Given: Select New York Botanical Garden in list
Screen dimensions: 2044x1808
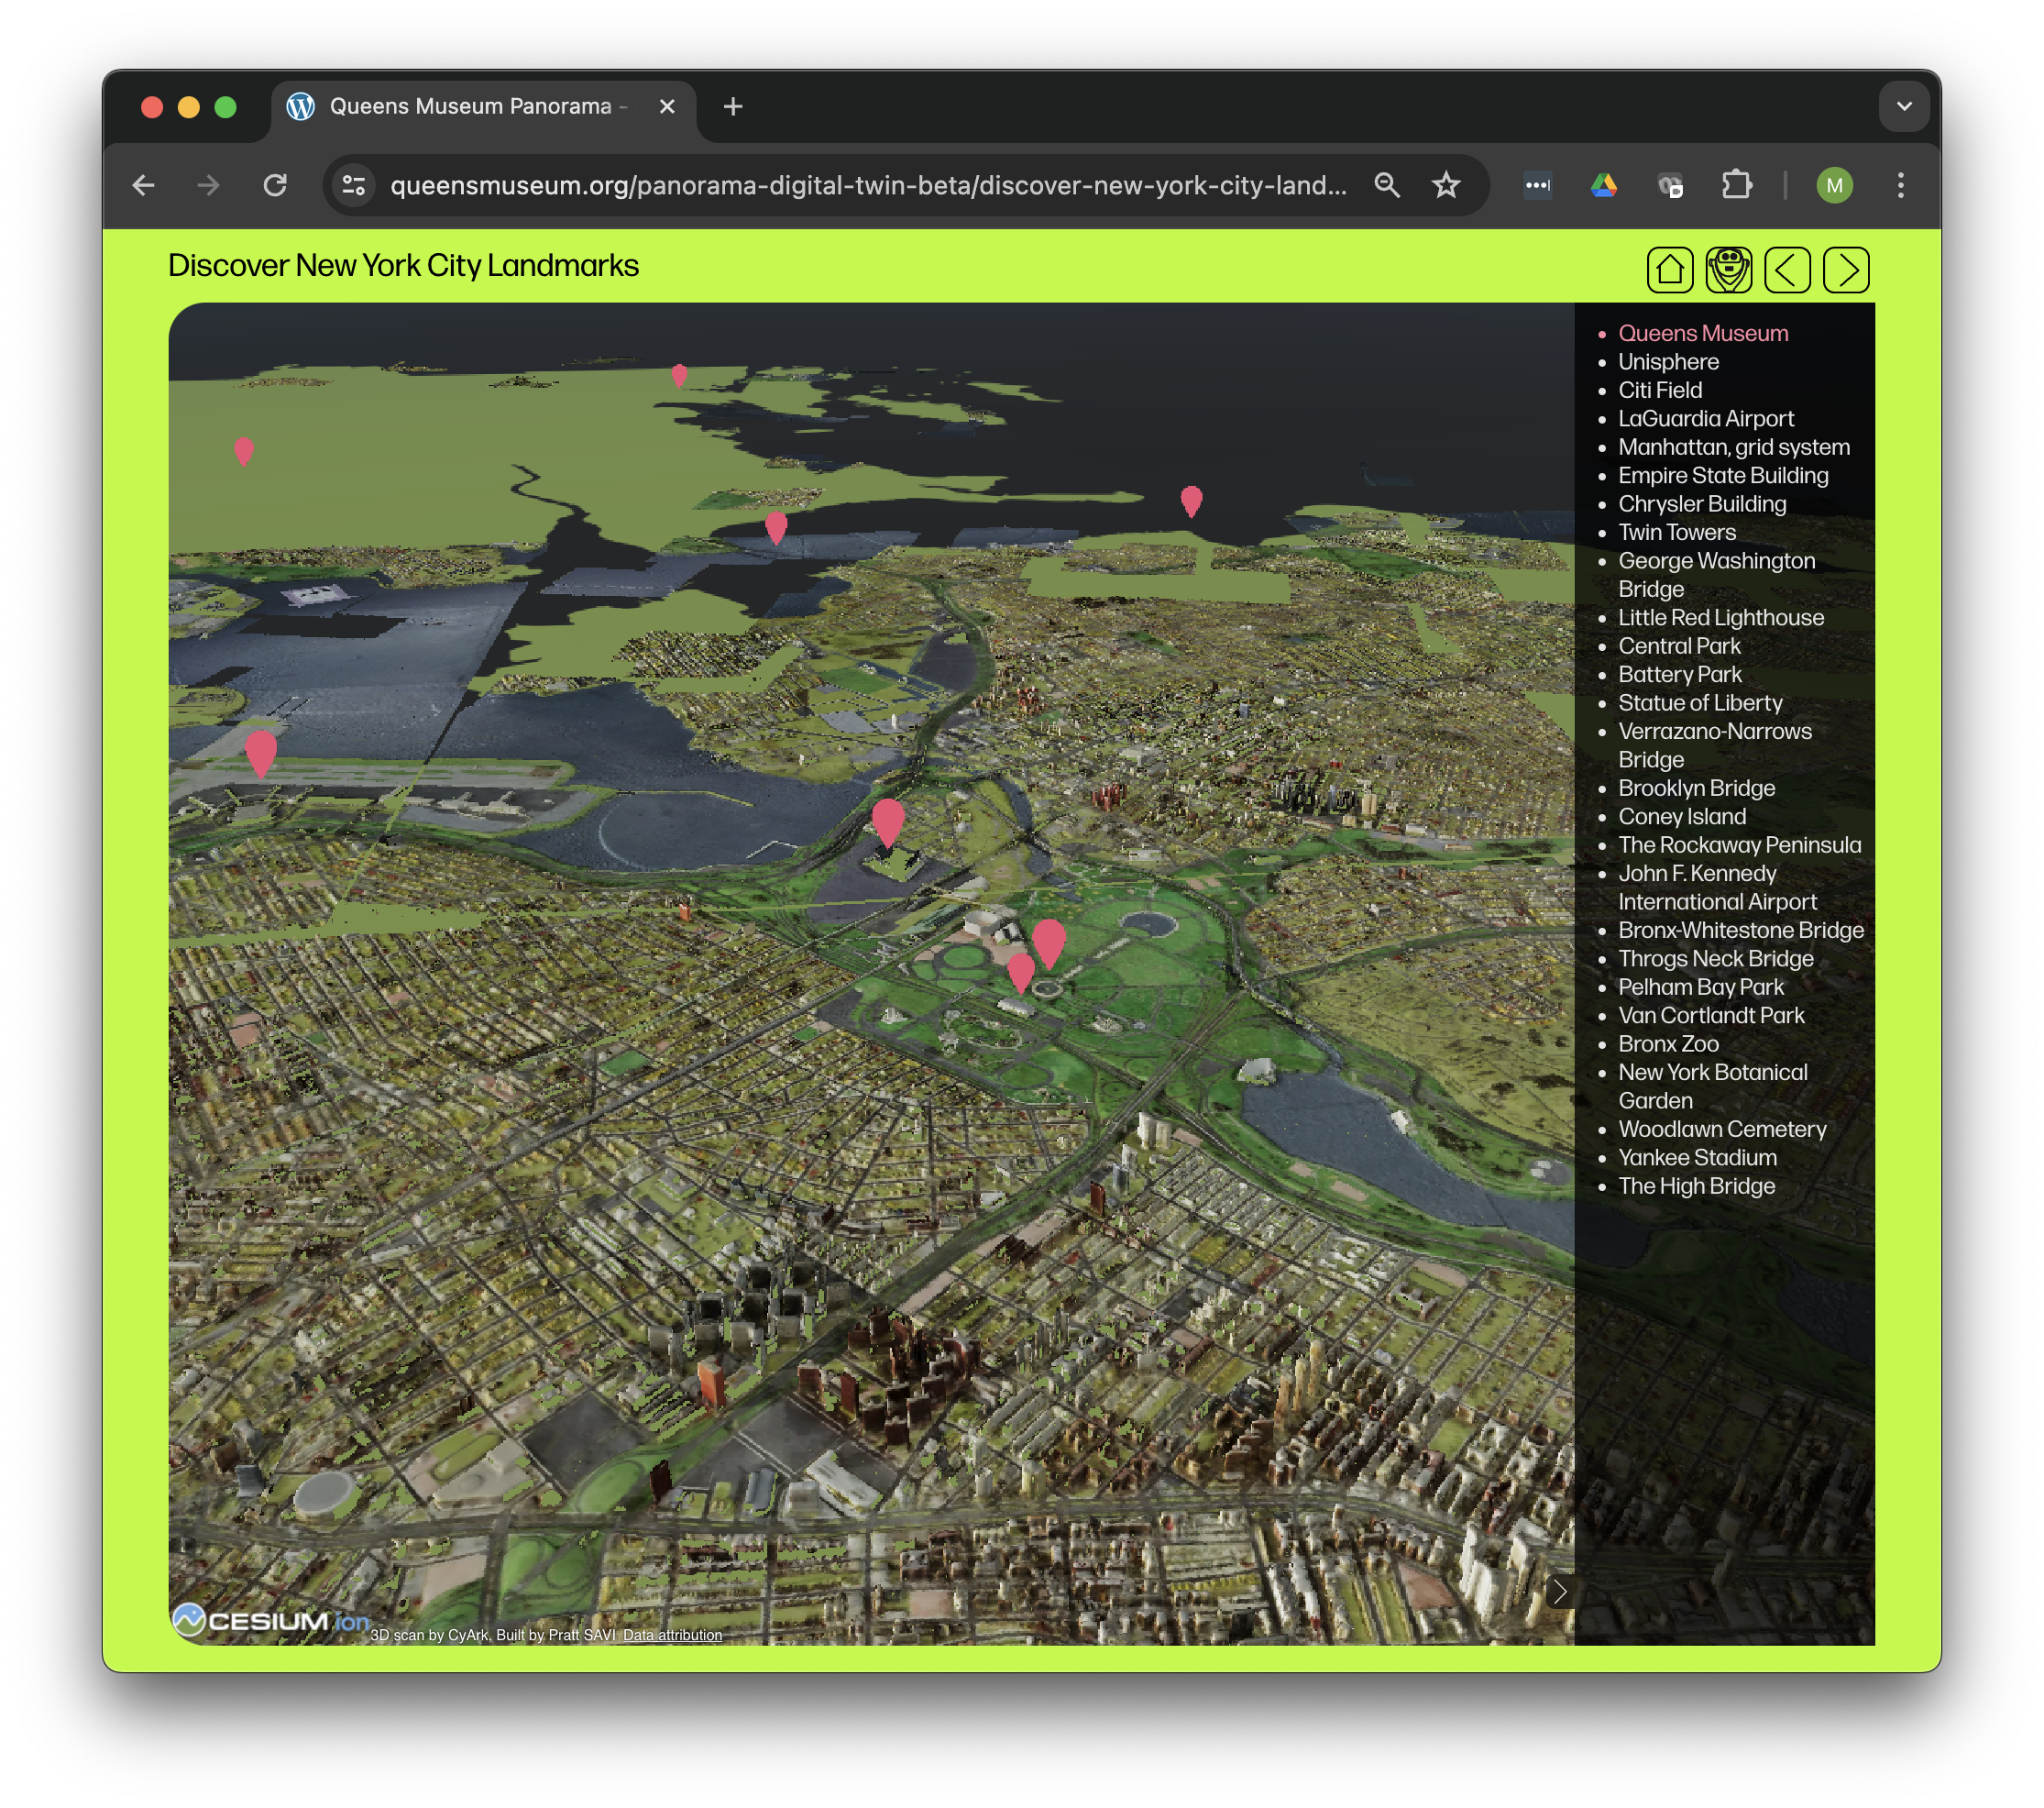Looking at the screenshot, I should (1713, 1086).
